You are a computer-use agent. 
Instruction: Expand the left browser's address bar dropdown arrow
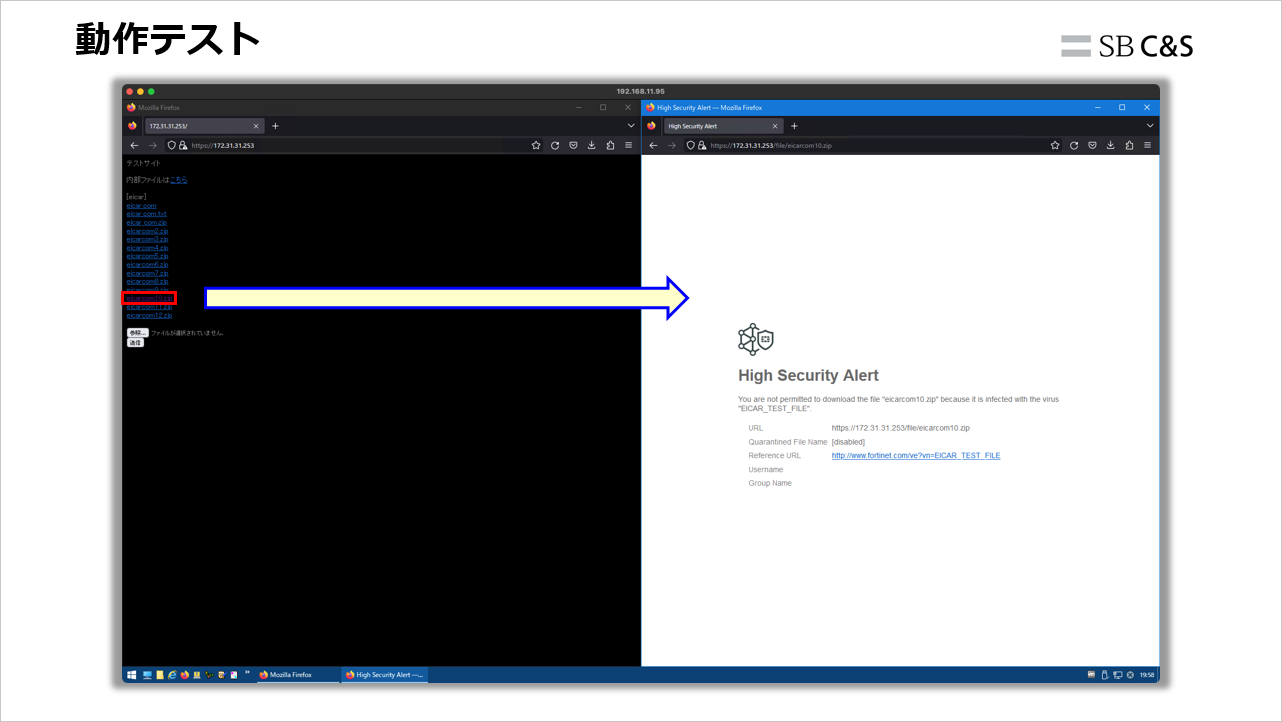[x=630, y=125]
